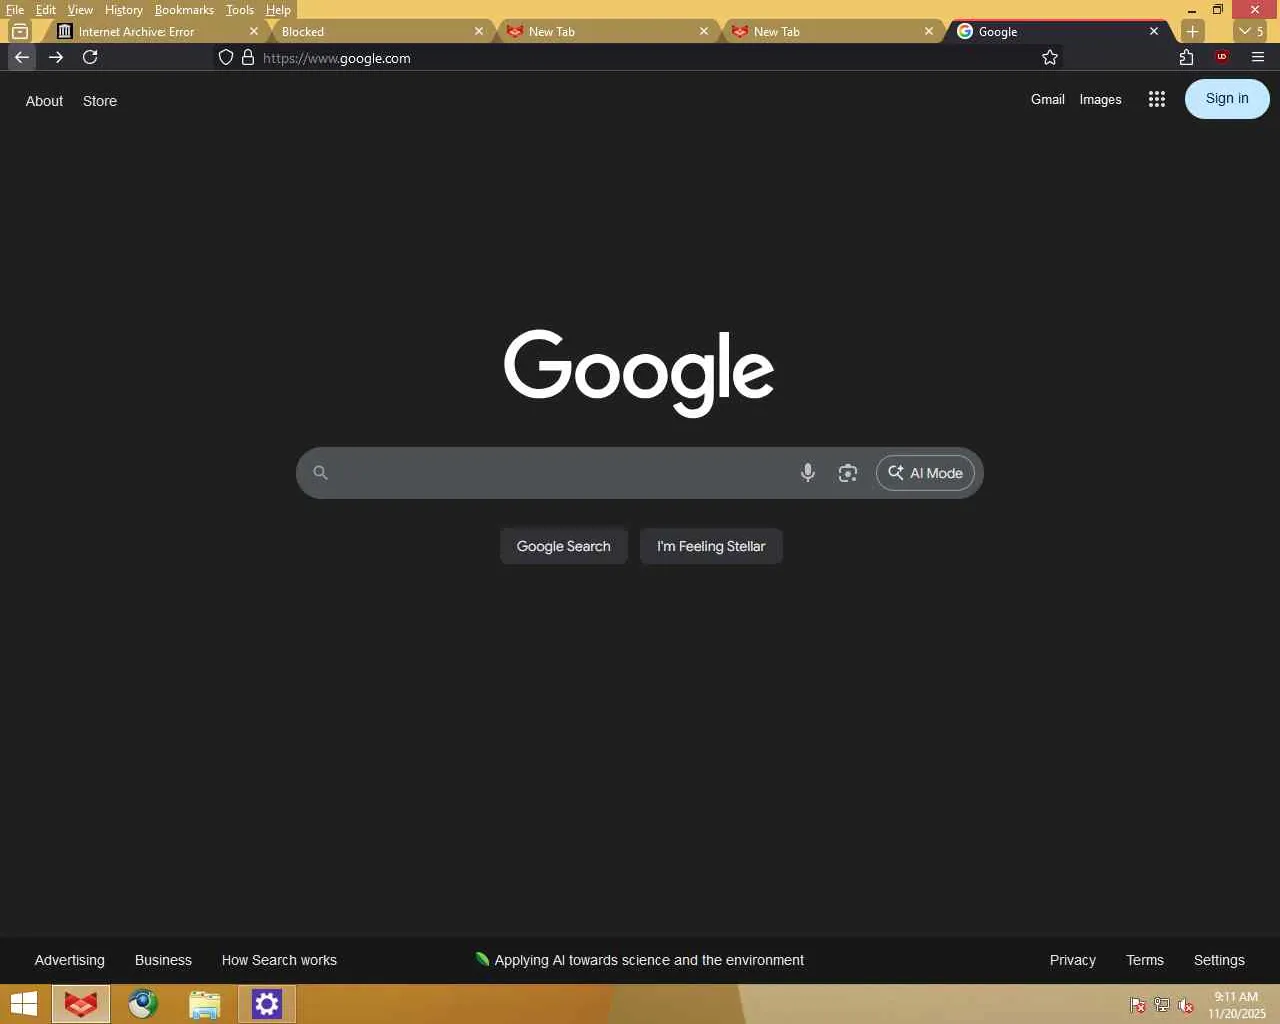Viewport: 1280px width, 1024px height.
Task: Click the address bar showing google.com
Action: pyautogui.click(x=640, y=58)
